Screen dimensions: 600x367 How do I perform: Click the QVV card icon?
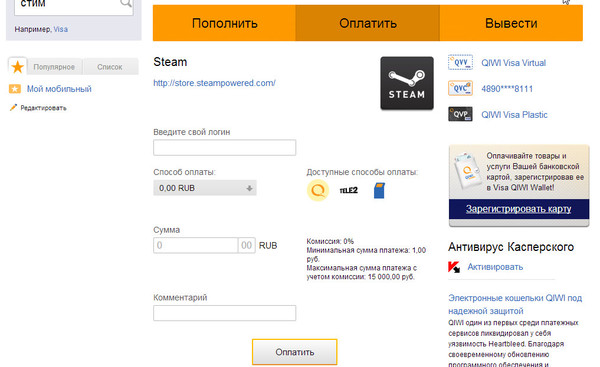click(460, 62)
